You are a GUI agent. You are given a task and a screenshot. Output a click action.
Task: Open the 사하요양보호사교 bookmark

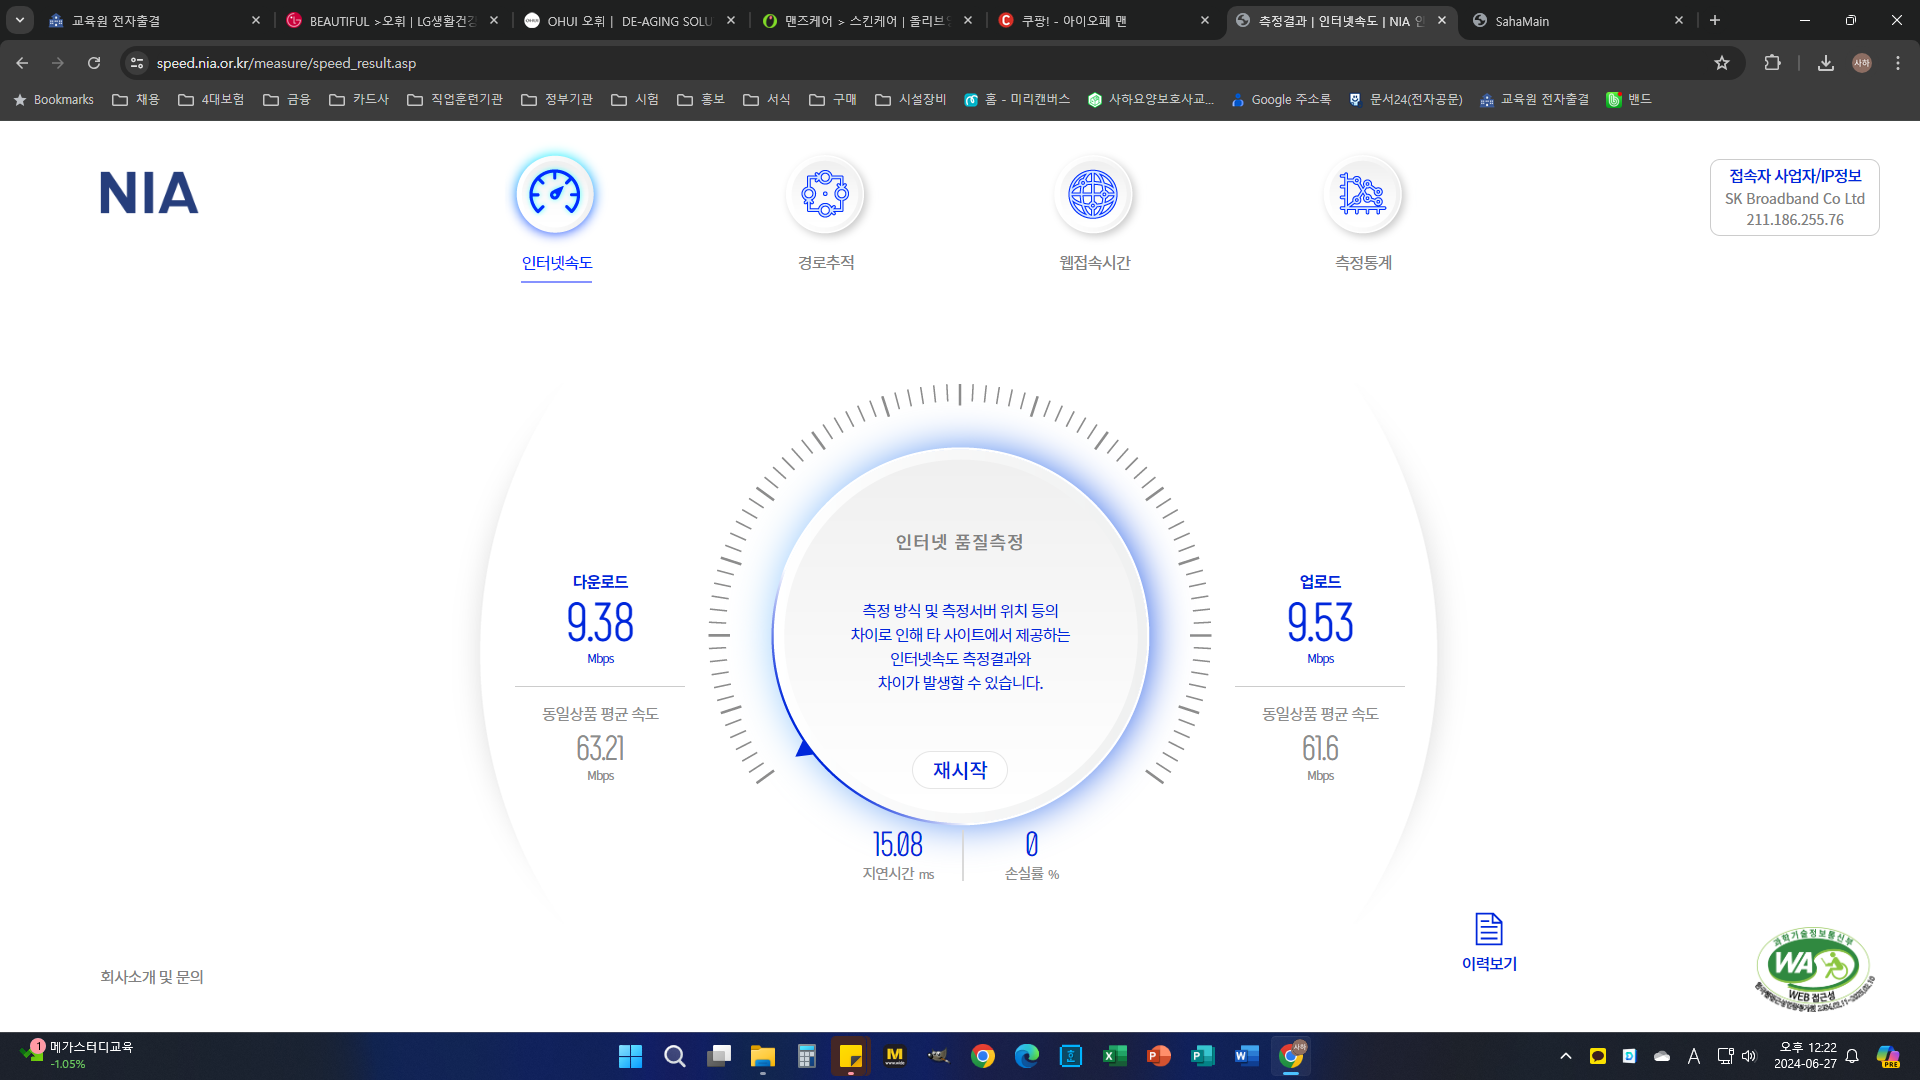[1151, 99]
